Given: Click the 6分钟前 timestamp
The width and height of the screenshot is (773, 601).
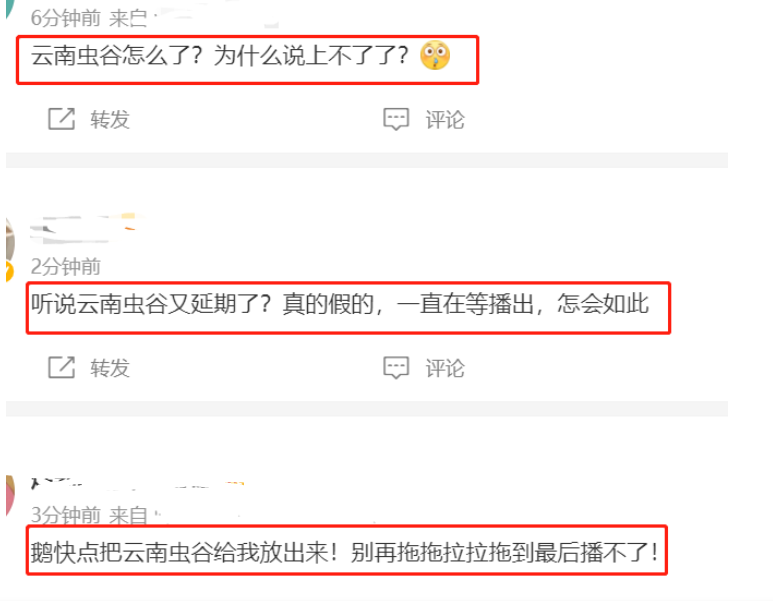Looking at the screenshot, I should (x=66, y=18).
